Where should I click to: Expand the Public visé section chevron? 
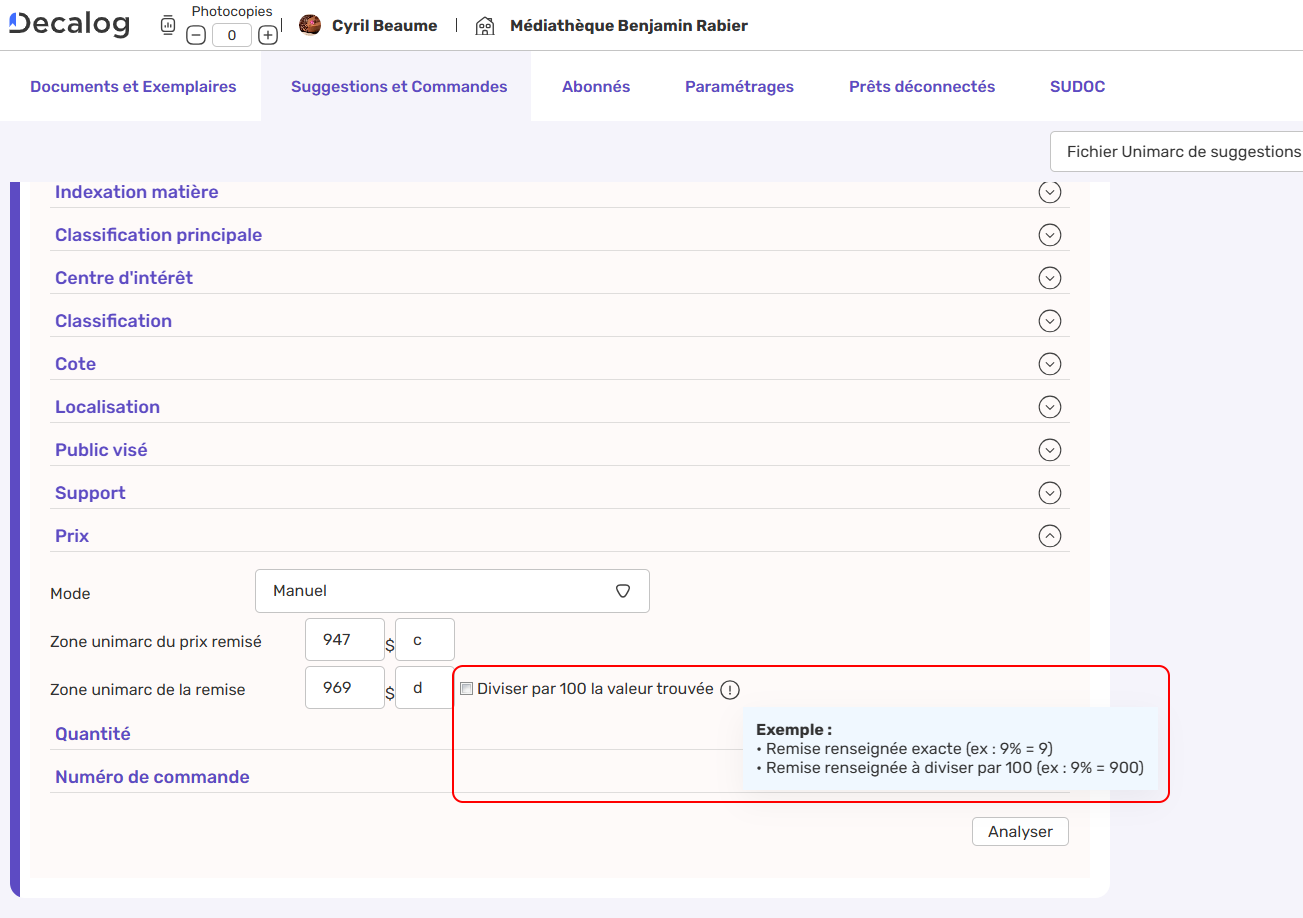(1050, 450)
